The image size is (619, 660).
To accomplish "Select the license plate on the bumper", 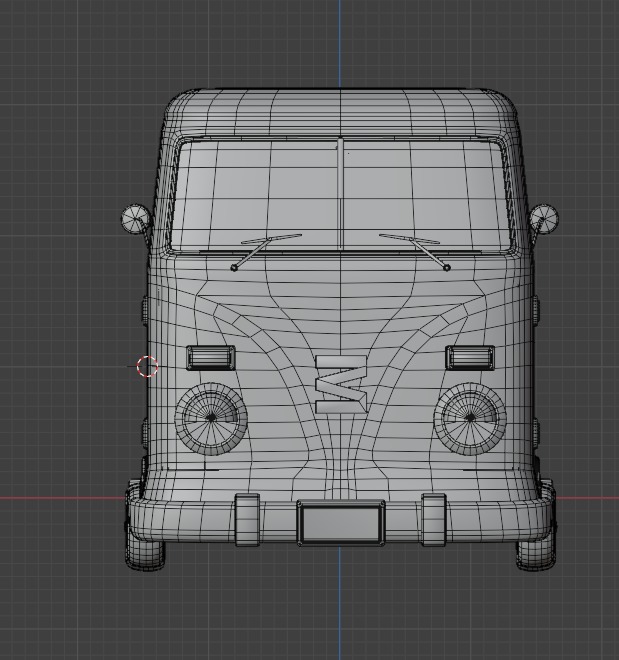I will pos(341,523).
